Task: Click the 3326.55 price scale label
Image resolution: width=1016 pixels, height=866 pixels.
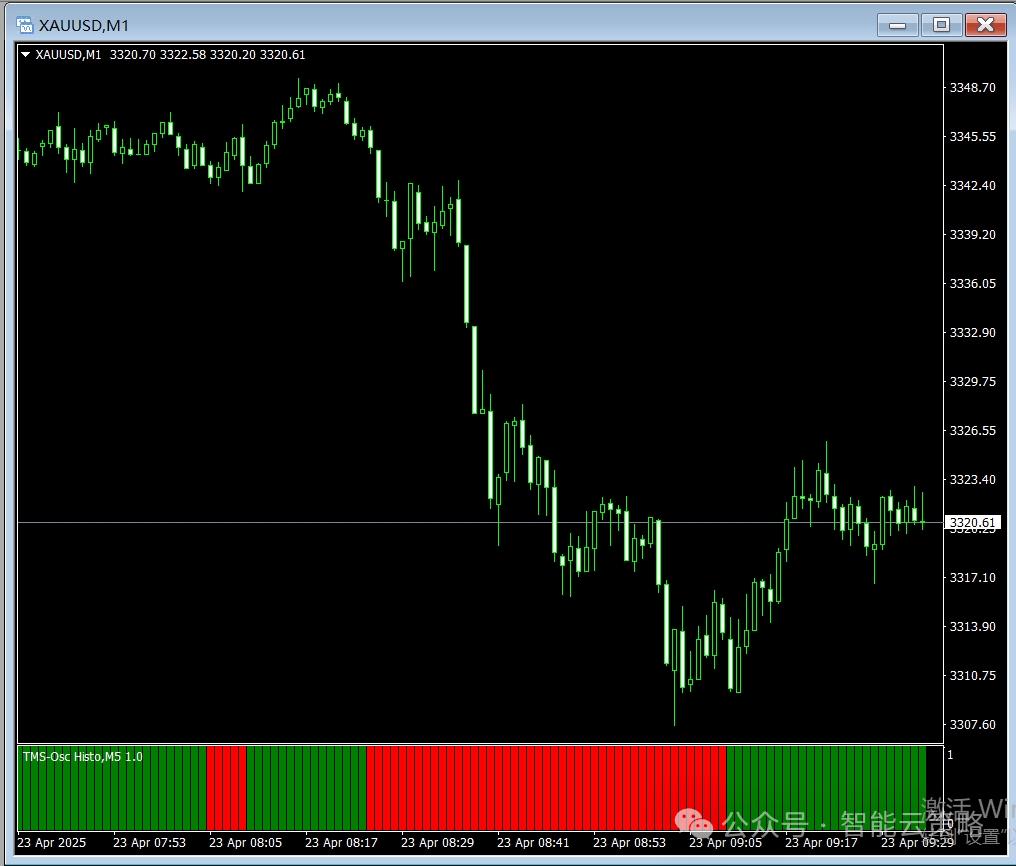Action: (x=973, y=431)
